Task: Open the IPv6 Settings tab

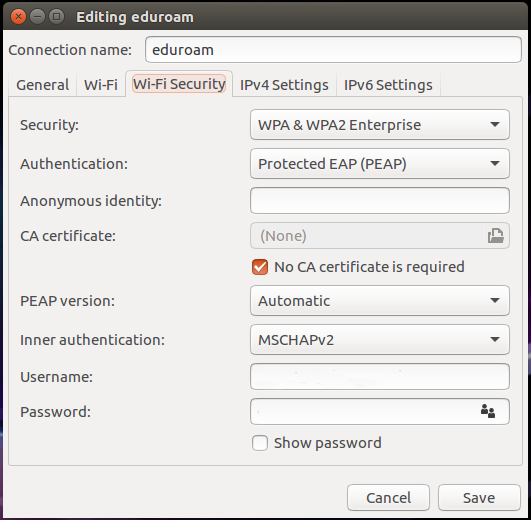Action: click(388, 85)
